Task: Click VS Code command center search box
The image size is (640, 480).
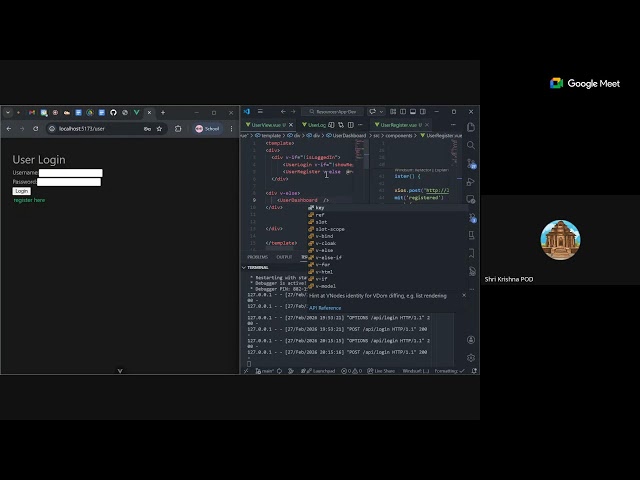Action: click(332, 111)
